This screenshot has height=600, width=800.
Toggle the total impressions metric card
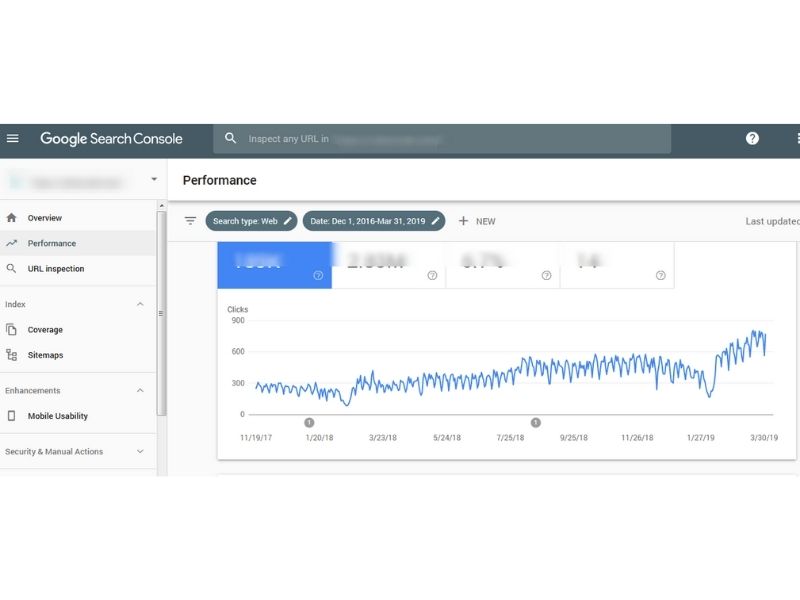tap(389, 265)
